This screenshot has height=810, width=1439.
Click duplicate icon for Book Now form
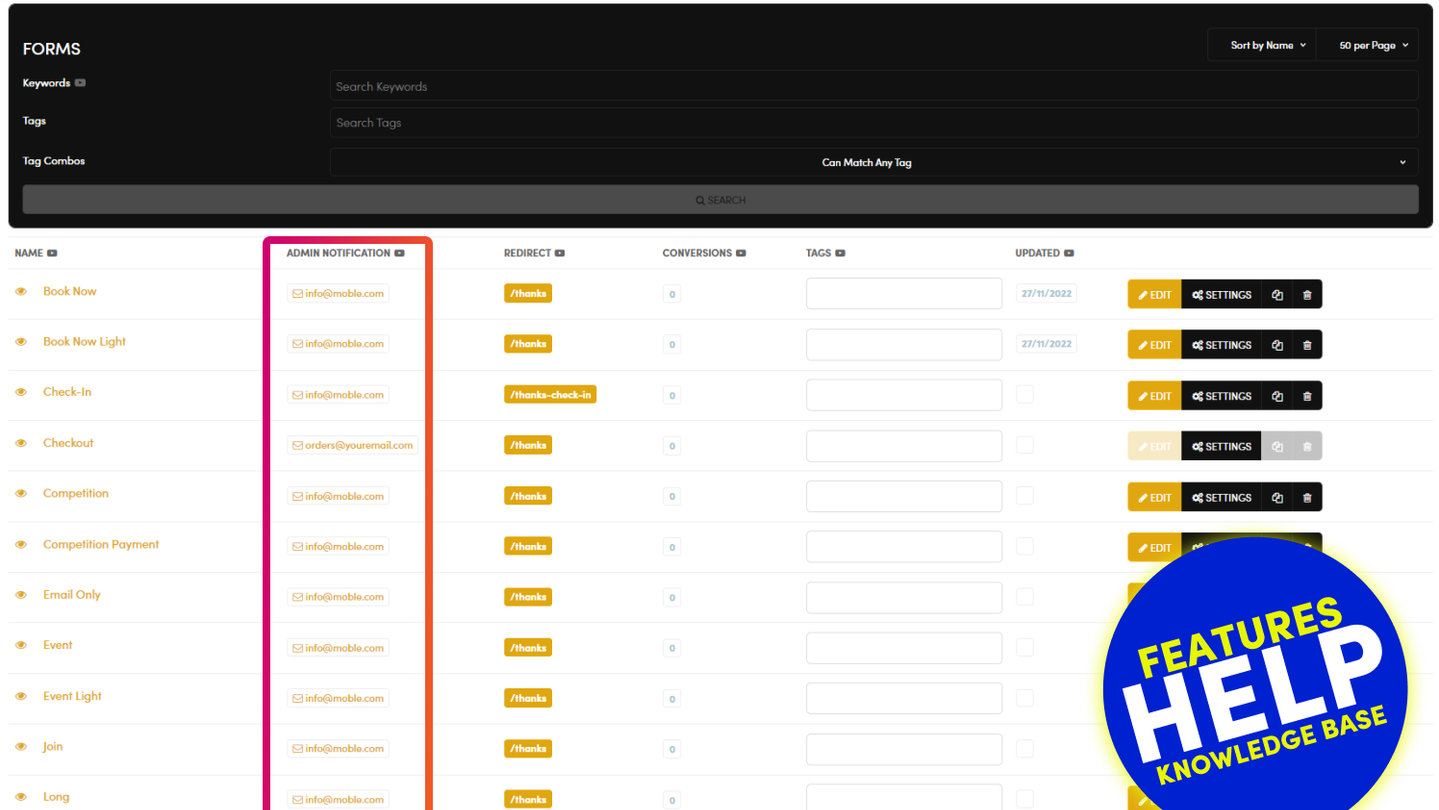[x=1277, y=295]
